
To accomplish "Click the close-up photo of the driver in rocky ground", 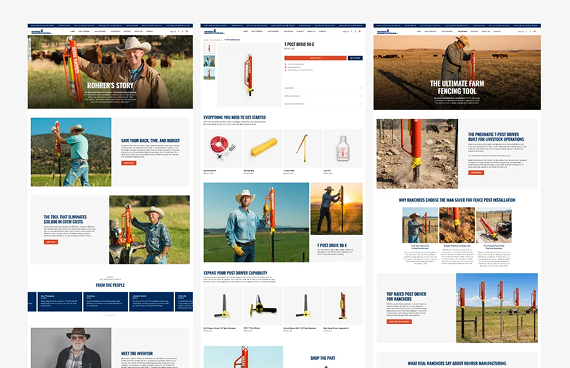I will point(417,154).
